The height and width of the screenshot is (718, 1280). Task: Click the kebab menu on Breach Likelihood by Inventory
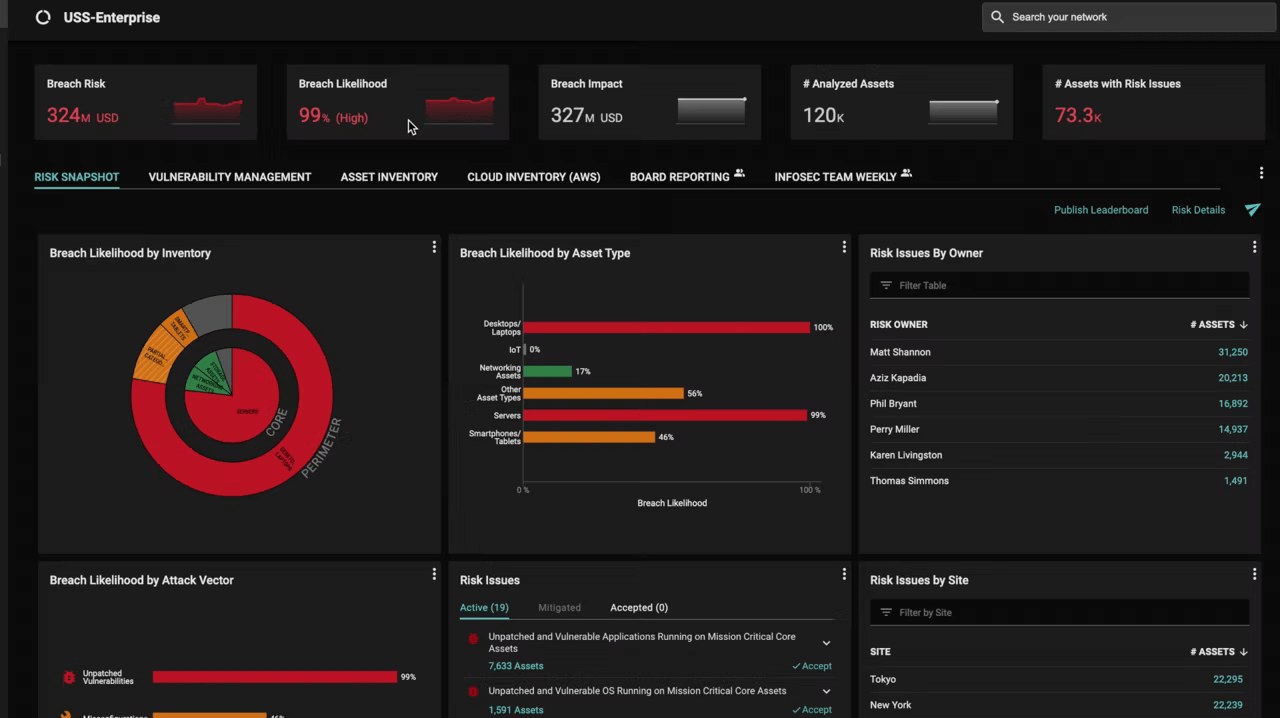point(434,246)
